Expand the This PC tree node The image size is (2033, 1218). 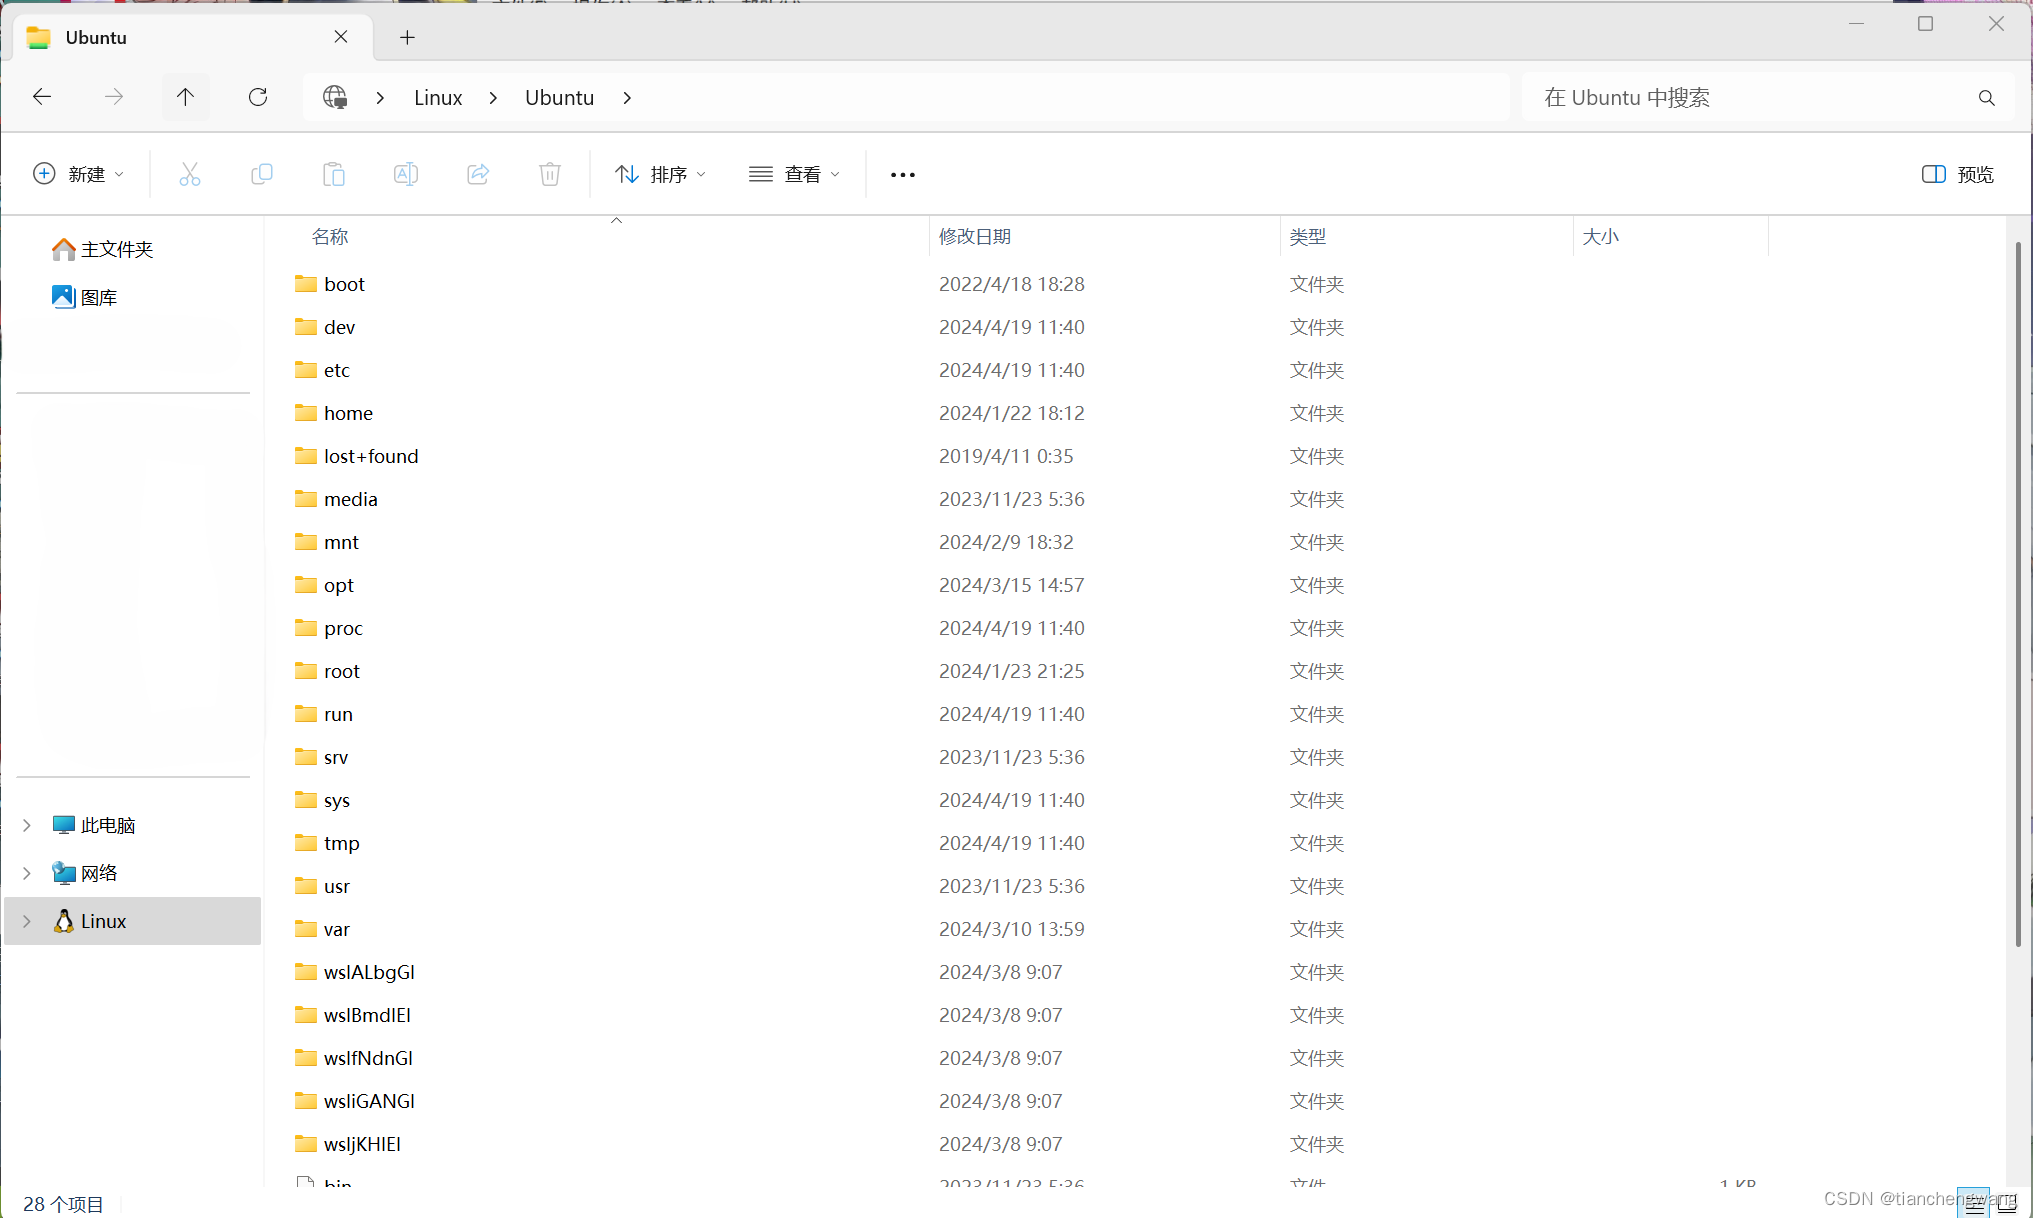coord(27,825)
